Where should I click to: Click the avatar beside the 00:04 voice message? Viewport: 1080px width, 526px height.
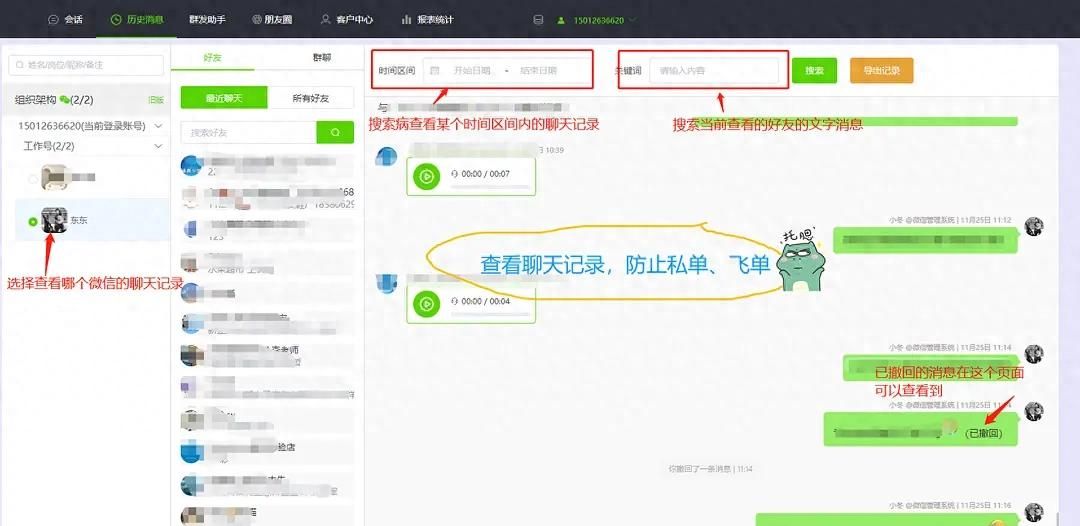pos(386,282)
